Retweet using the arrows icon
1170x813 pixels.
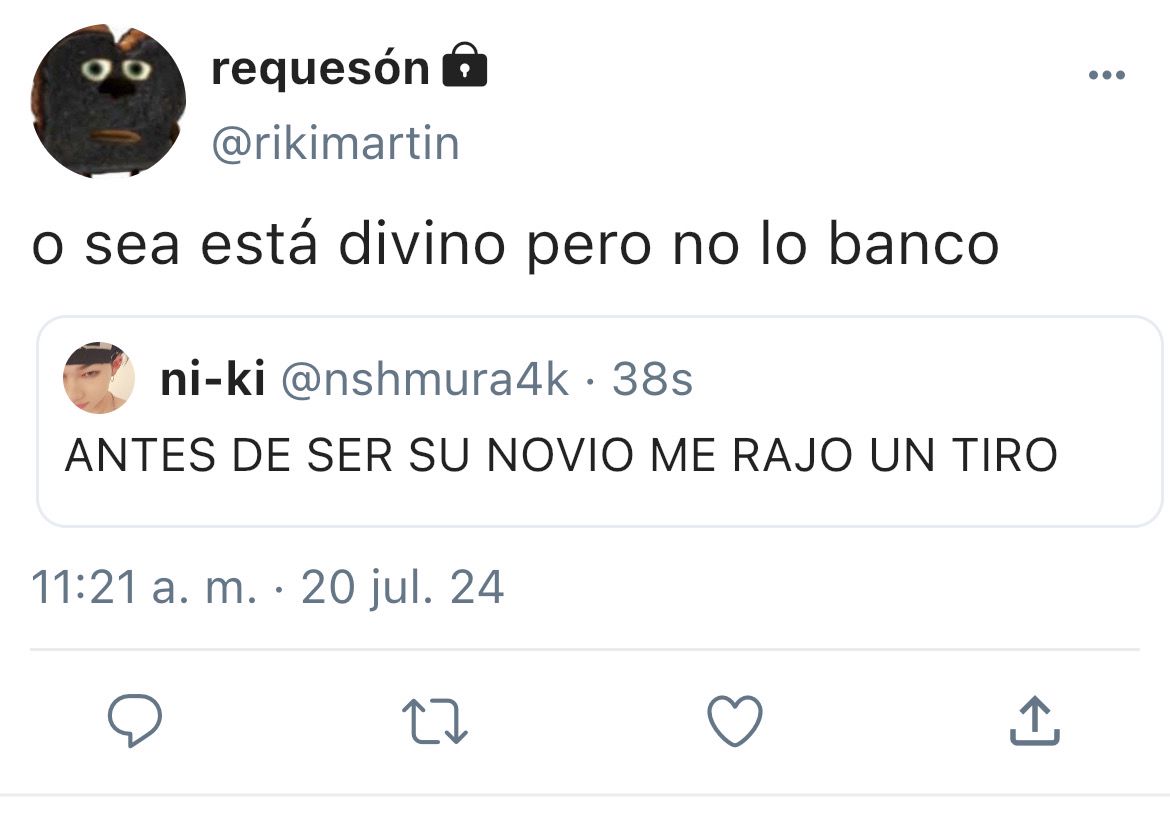(434, 721)
